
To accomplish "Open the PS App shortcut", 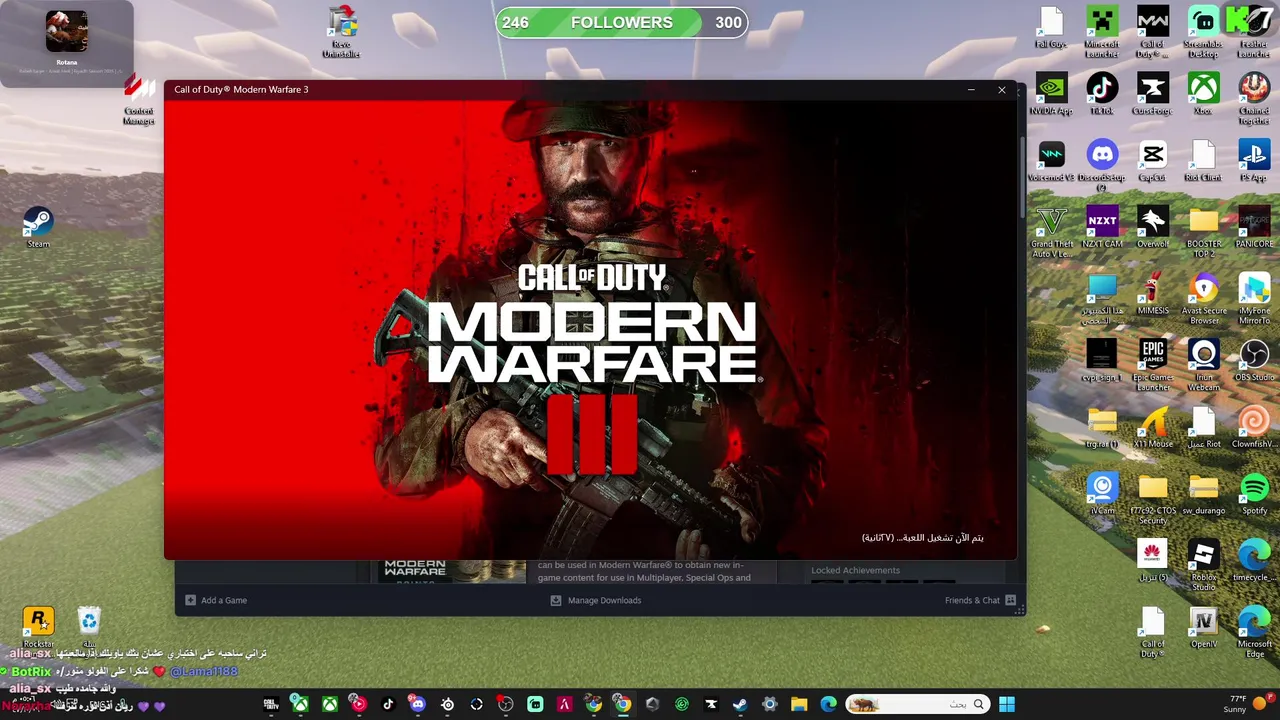I will [1254, 161].
